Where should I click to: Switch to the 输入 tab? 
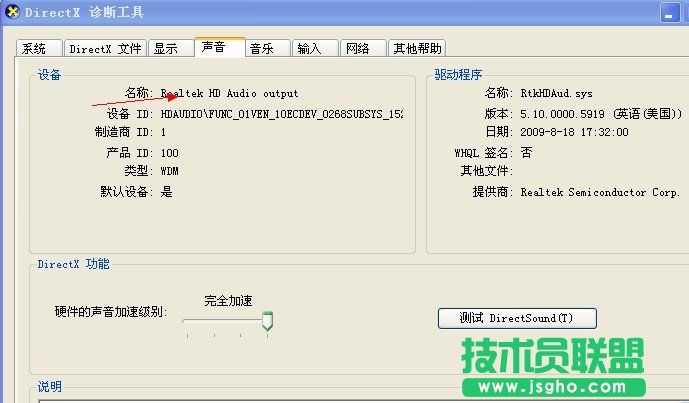click(x=315, y=48)
